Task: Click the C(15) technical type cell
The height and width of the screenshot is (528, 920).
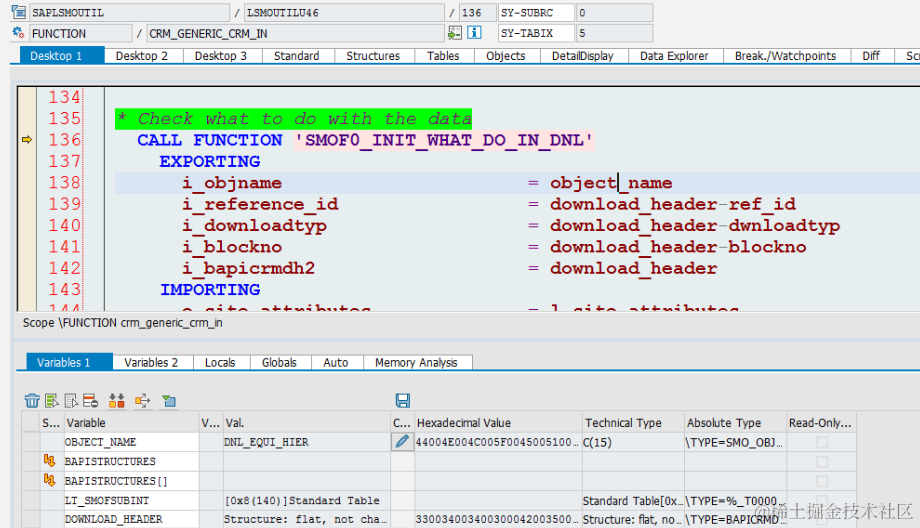Action: (x=633, y=442)
